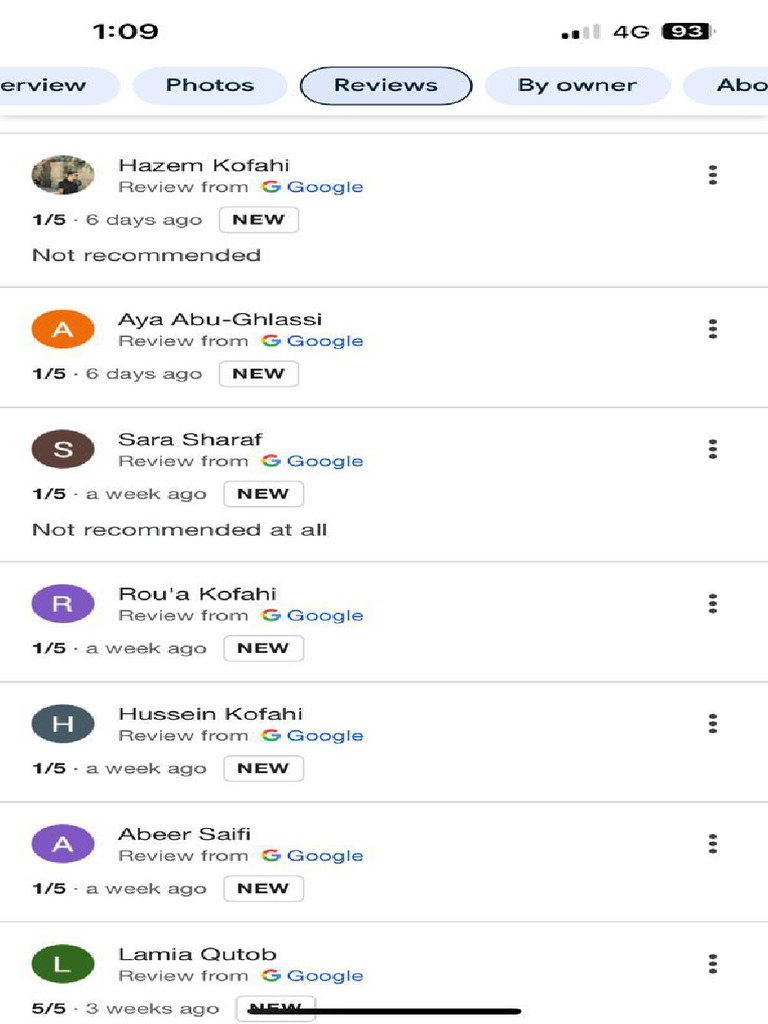The width and height of the screenshot is (768, 1024).
Task: Open more options for Lamia Qutob's review
Action: click(x=712, y=964)
